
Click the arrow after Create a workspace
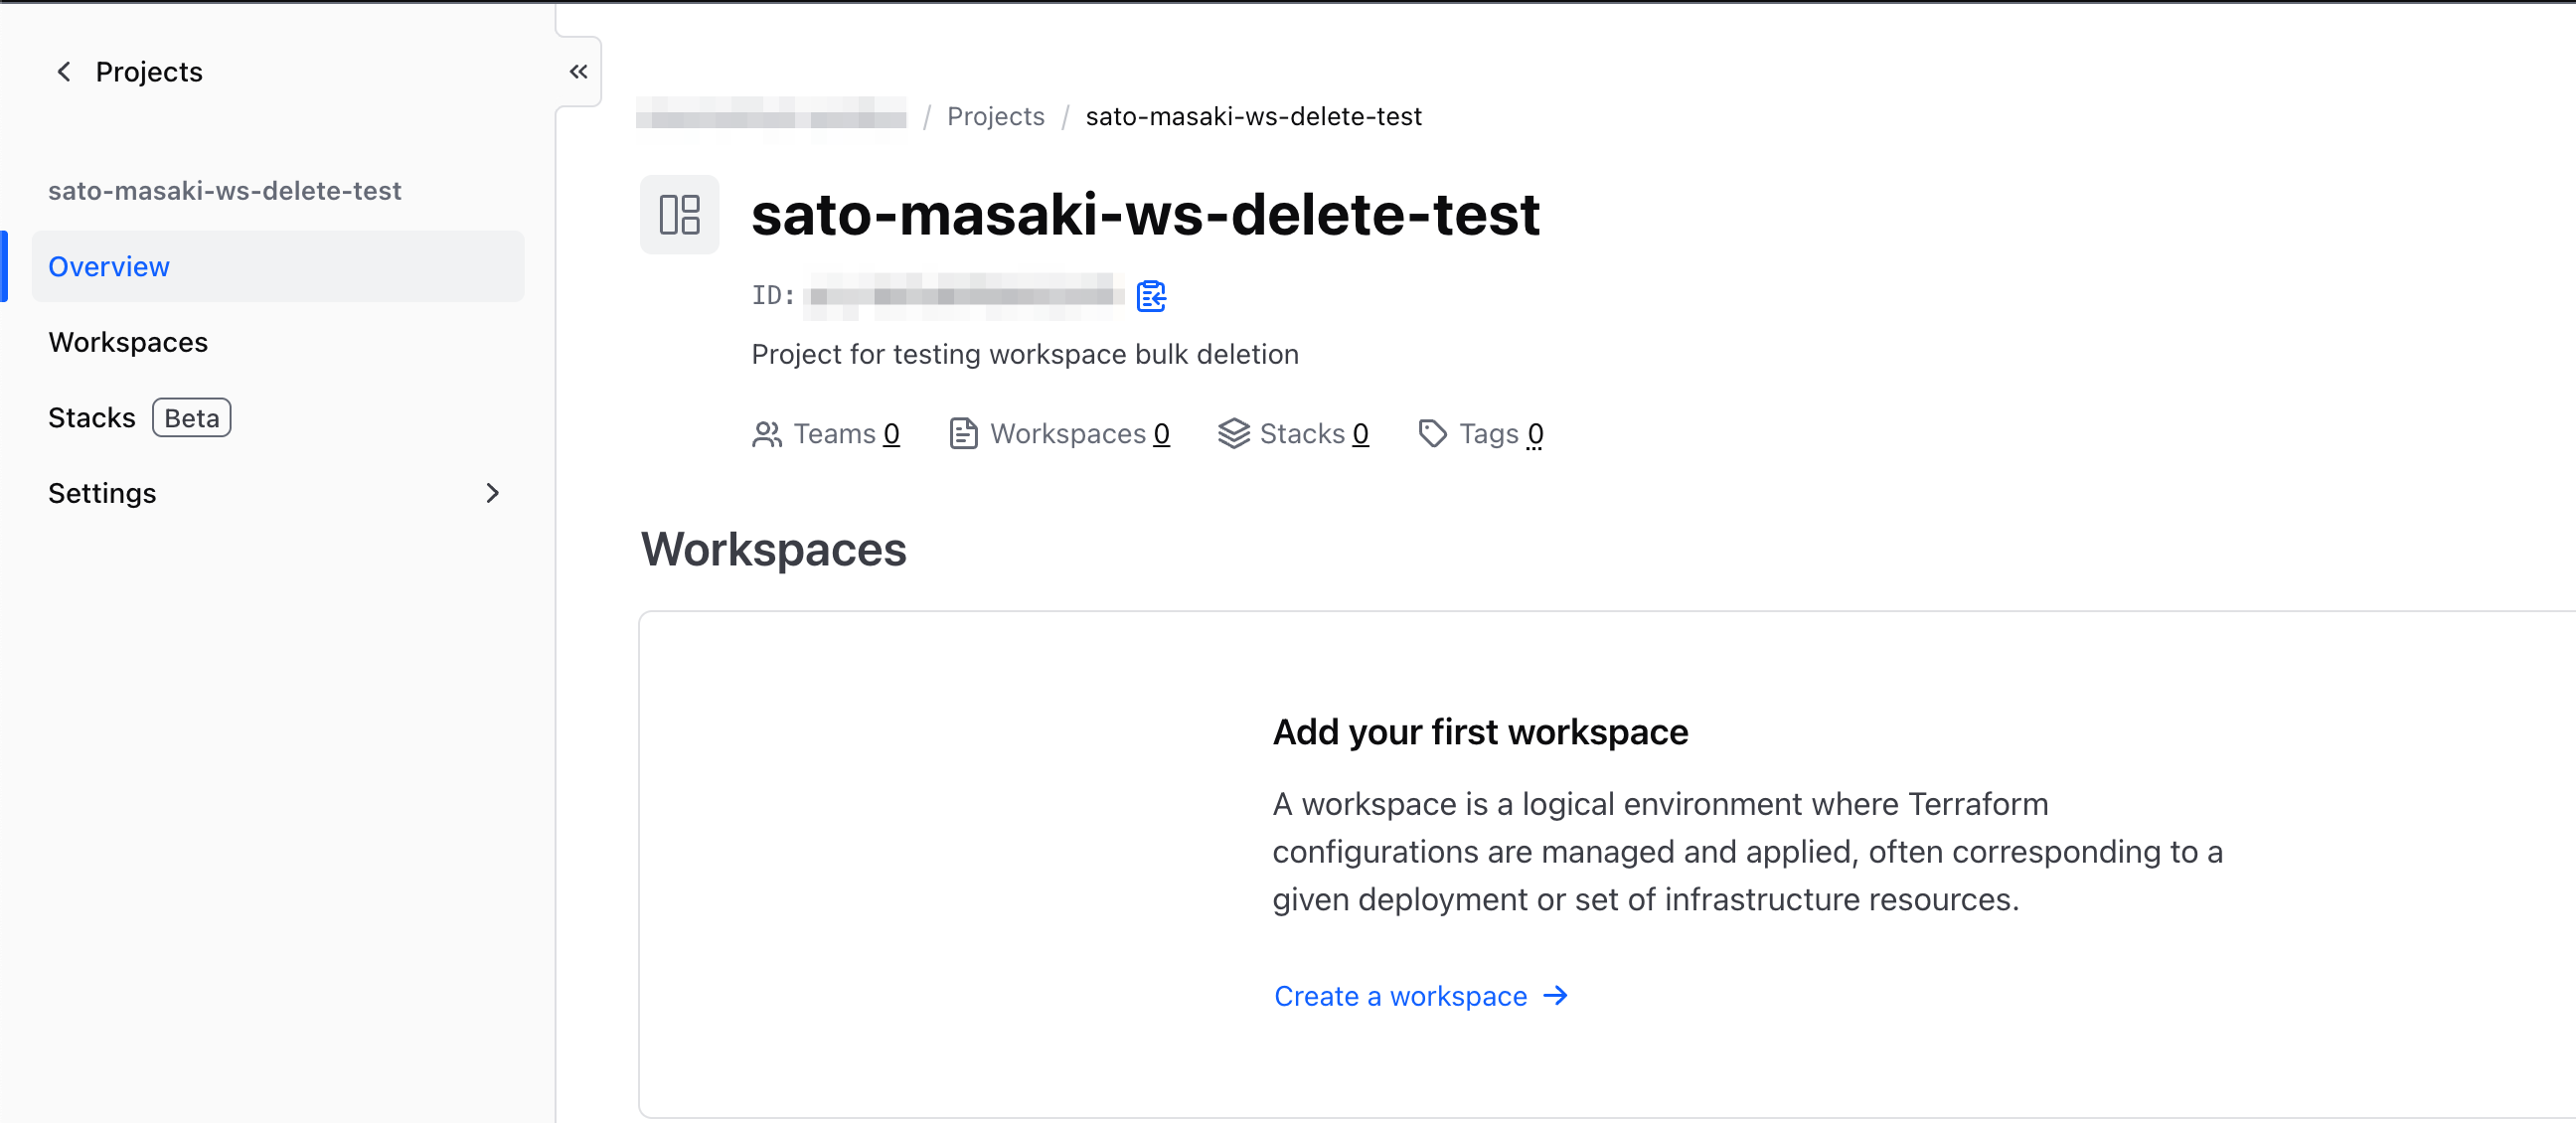[1555, 996]
